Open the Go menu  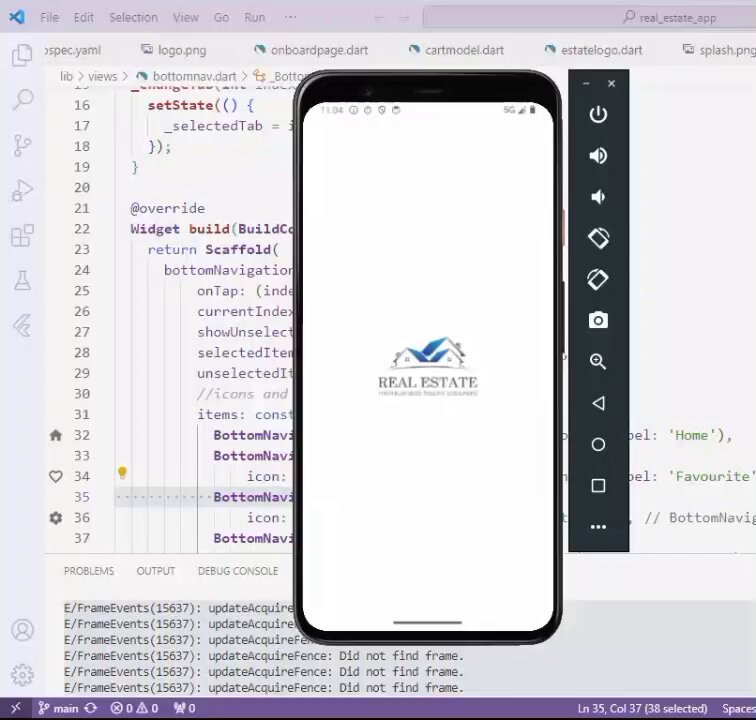click(221, 17)
